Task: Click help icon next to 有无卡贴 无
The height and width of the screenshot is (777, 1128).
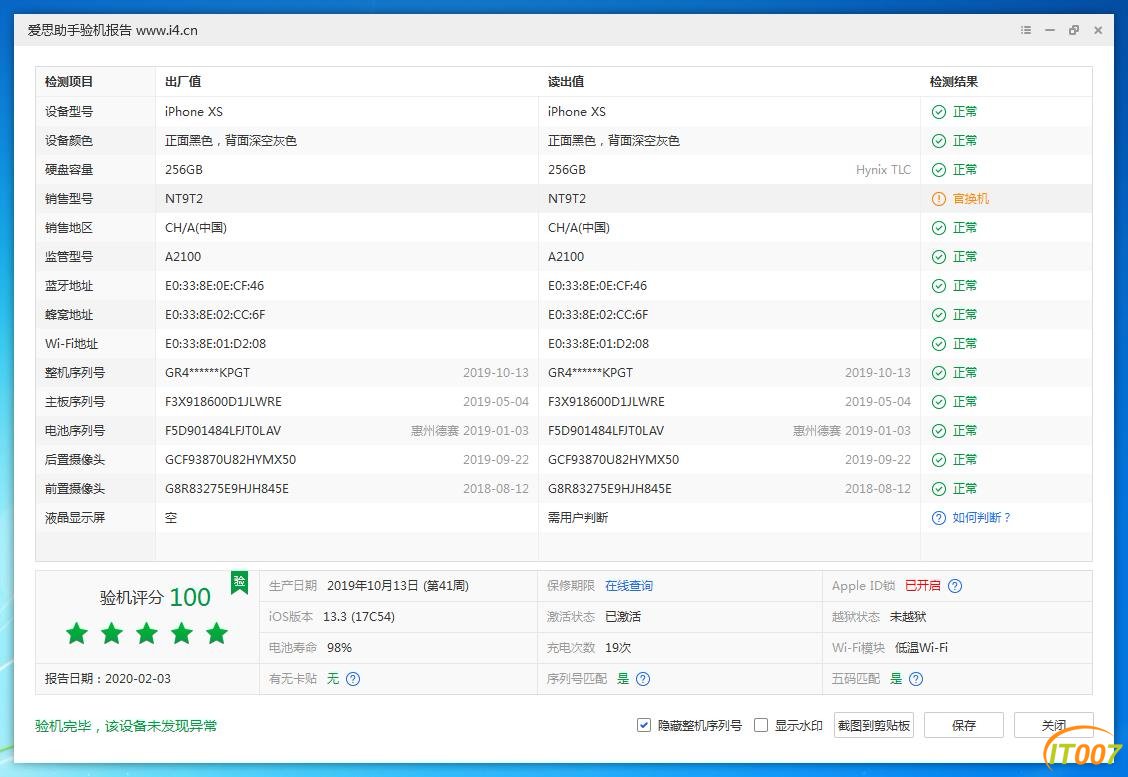Action: click(x=353, y=679)
